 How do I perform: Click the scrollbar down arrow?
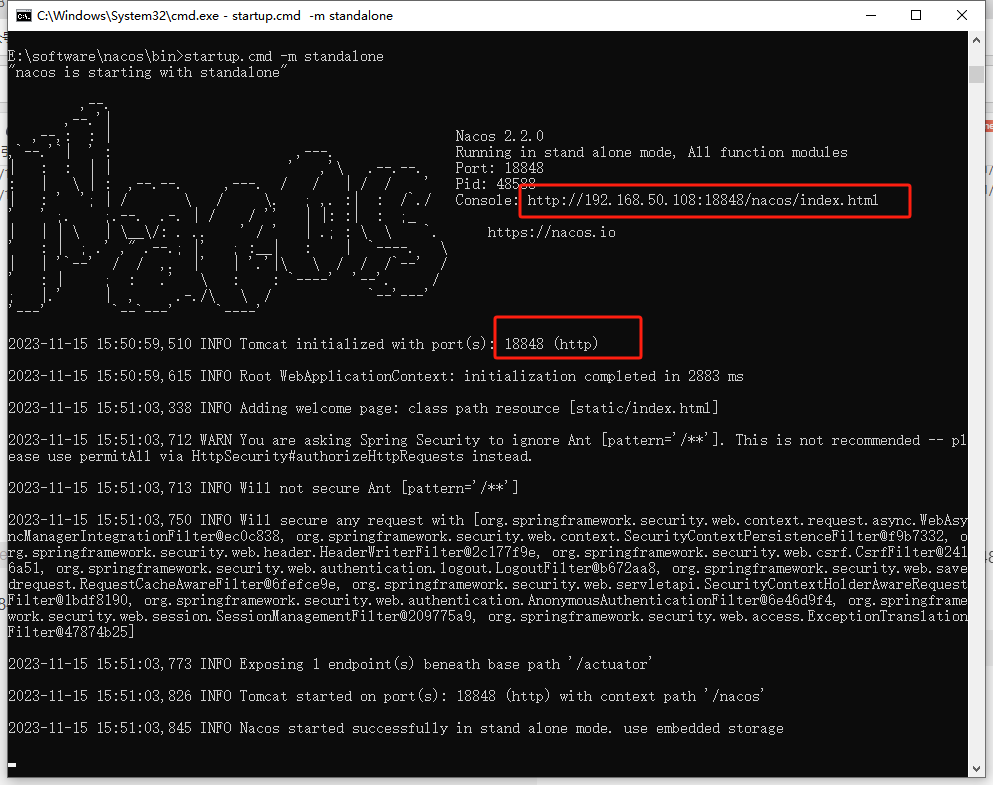[x=976, y=769]
